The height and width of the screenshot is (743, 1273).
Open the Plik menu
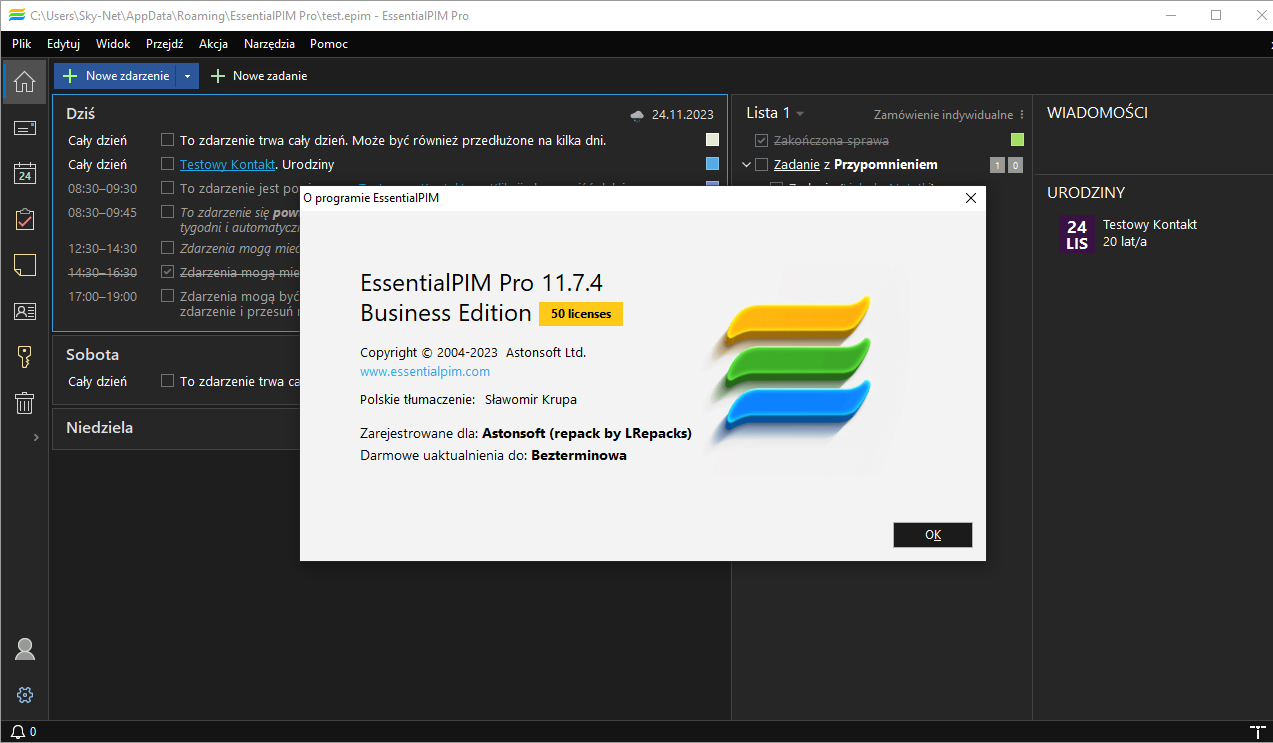22,44
